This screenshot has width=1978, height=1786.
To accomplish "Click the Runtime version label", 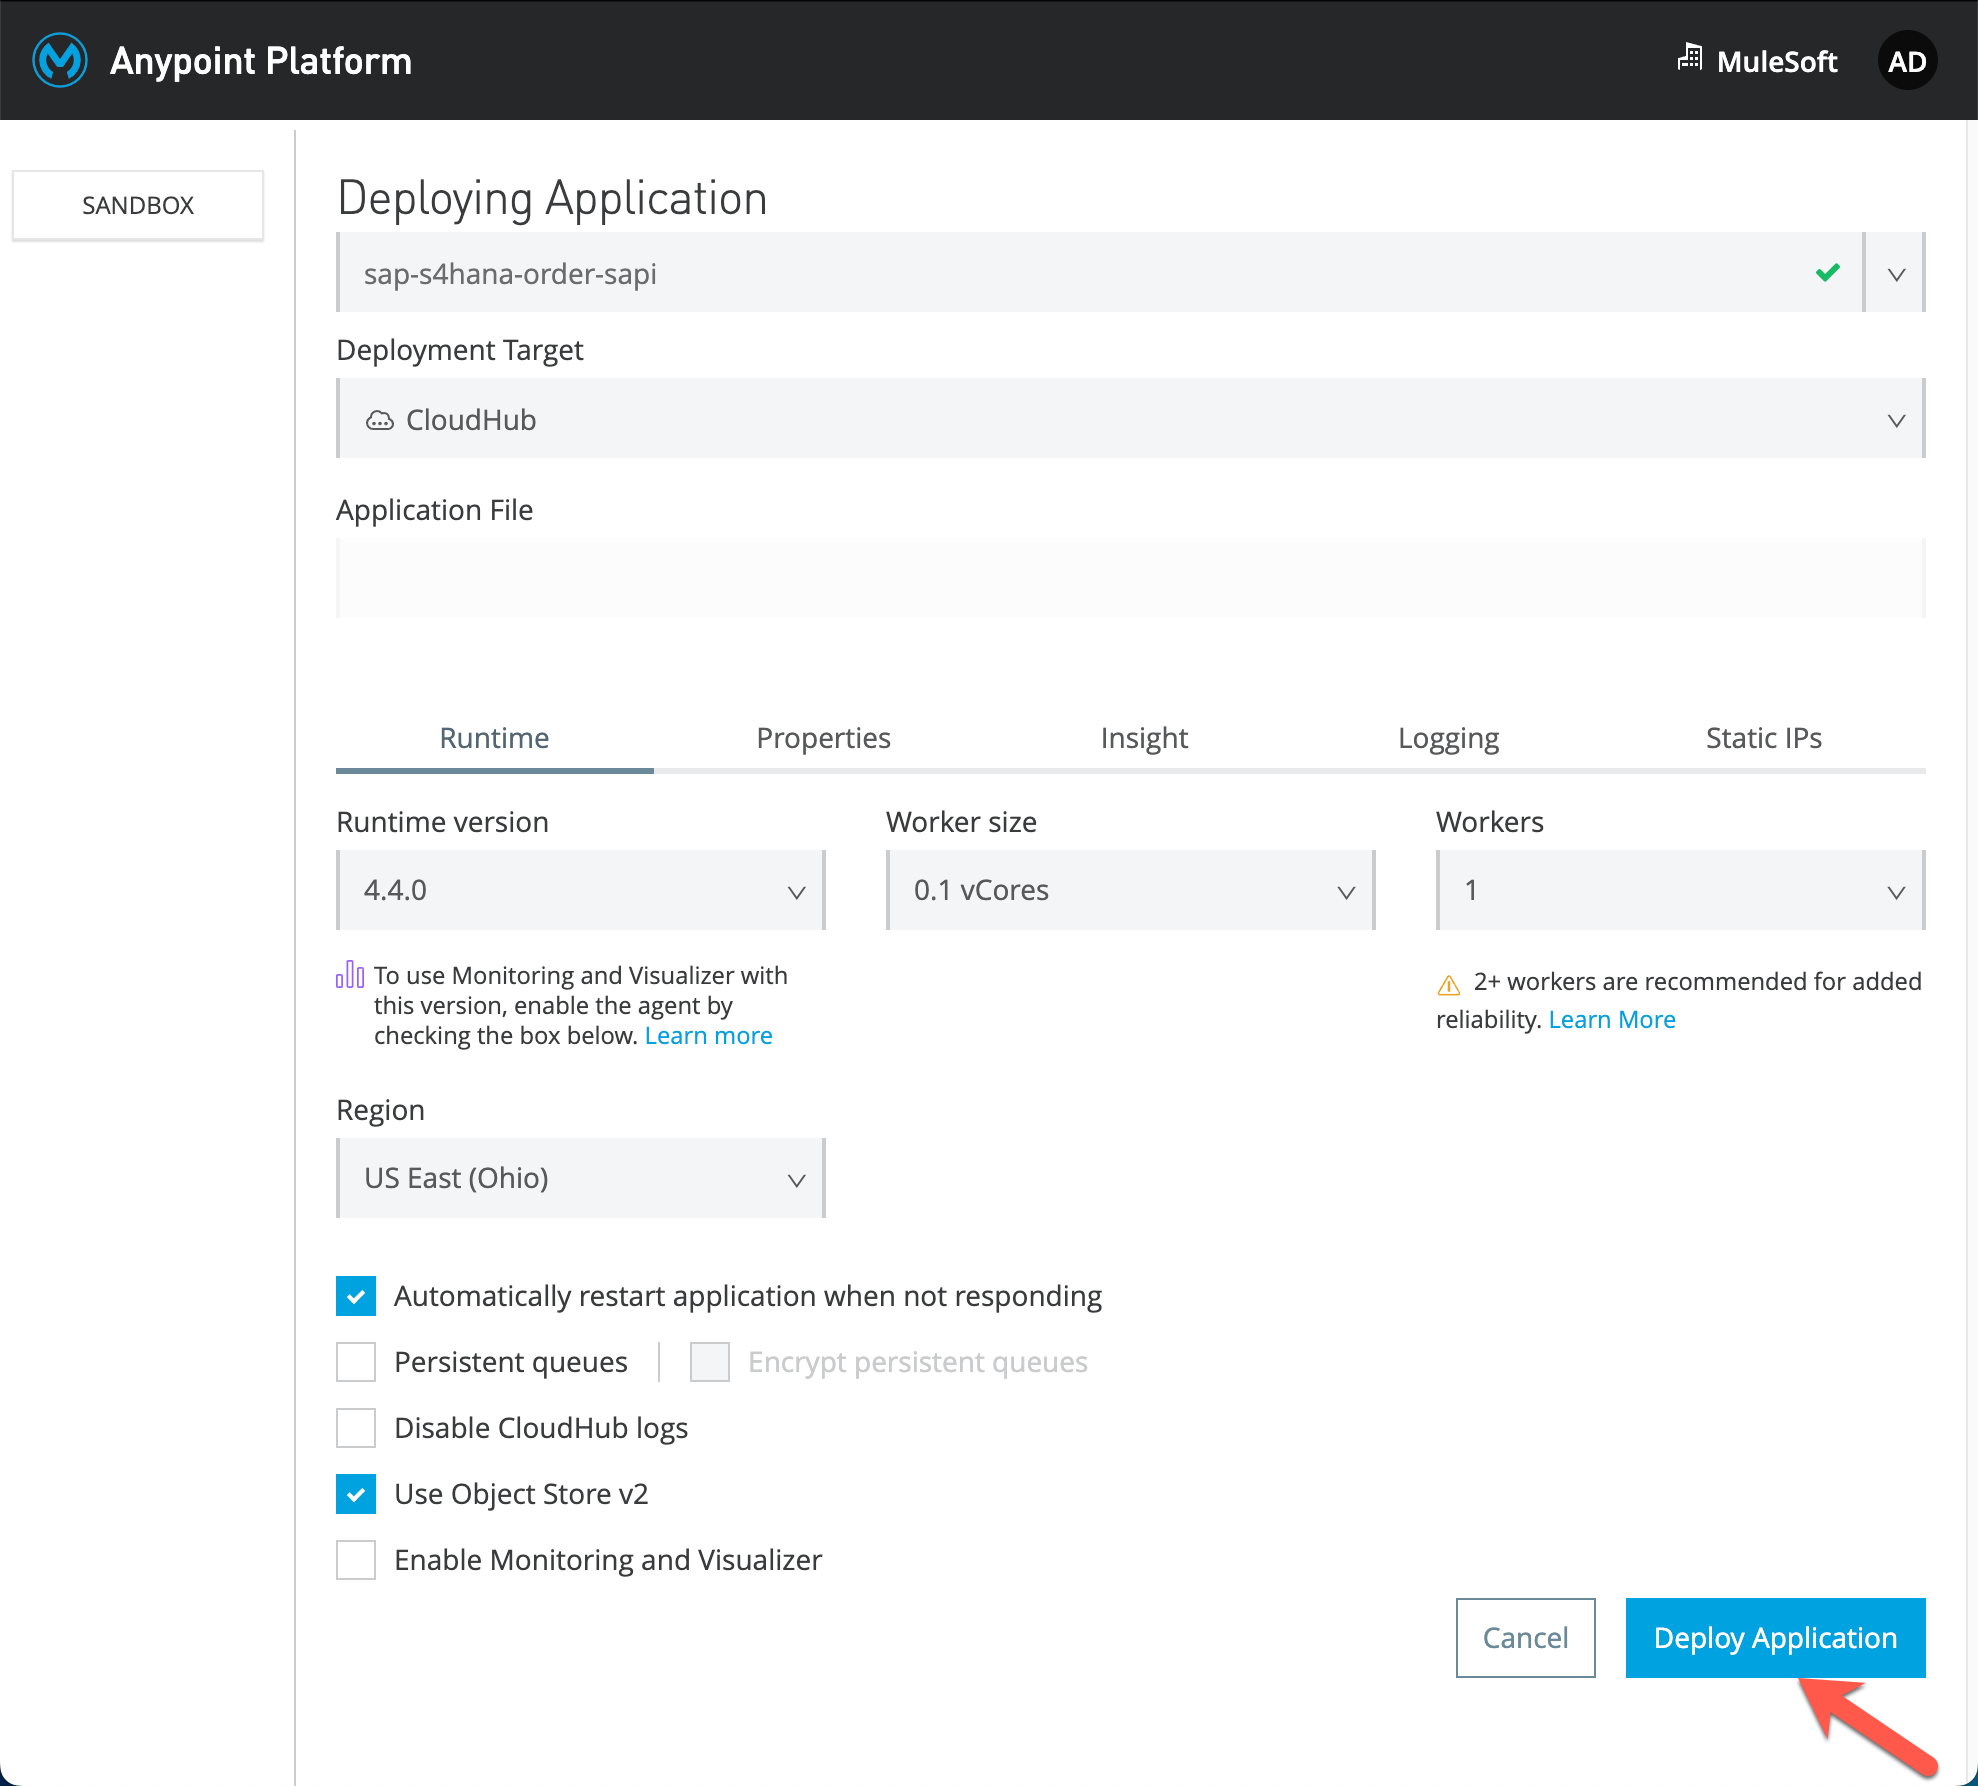I will point(442,822).
